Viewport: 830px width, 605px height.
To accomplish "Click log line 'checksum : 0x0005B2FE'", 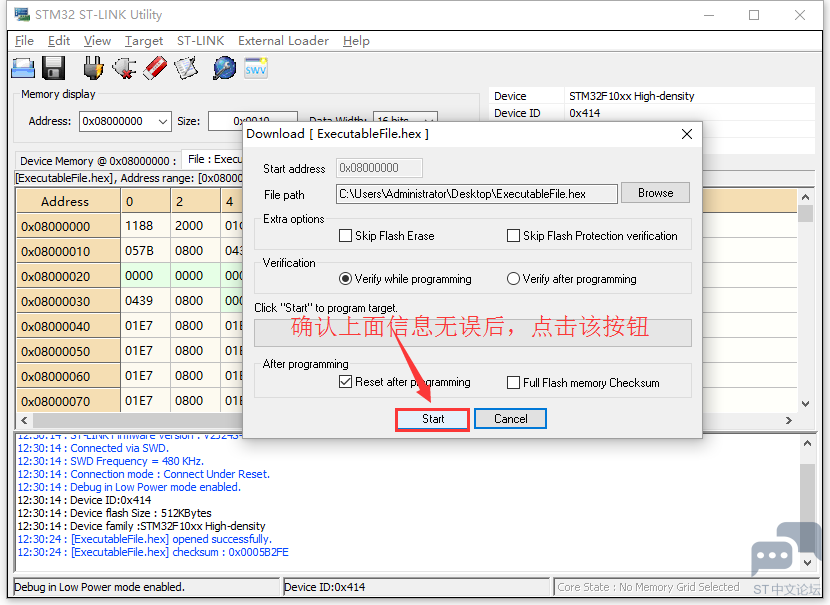I will coord(153,553).
